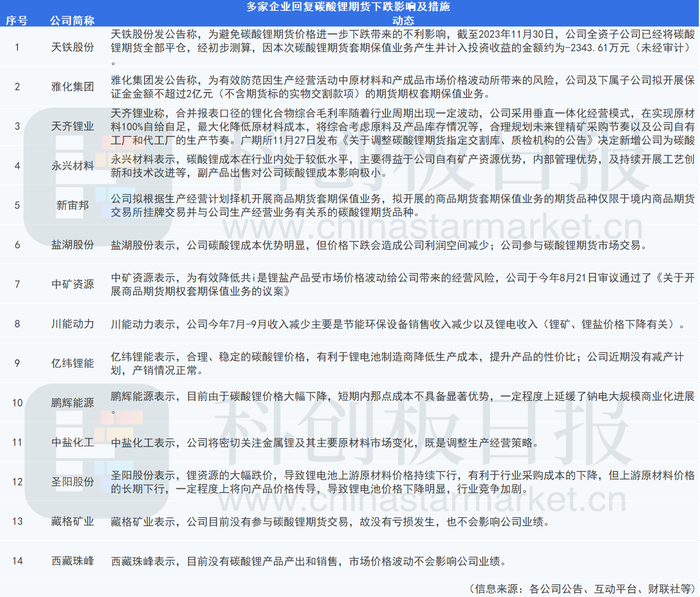Click the 雅化集团发公告称 description text

click(403, 87)
